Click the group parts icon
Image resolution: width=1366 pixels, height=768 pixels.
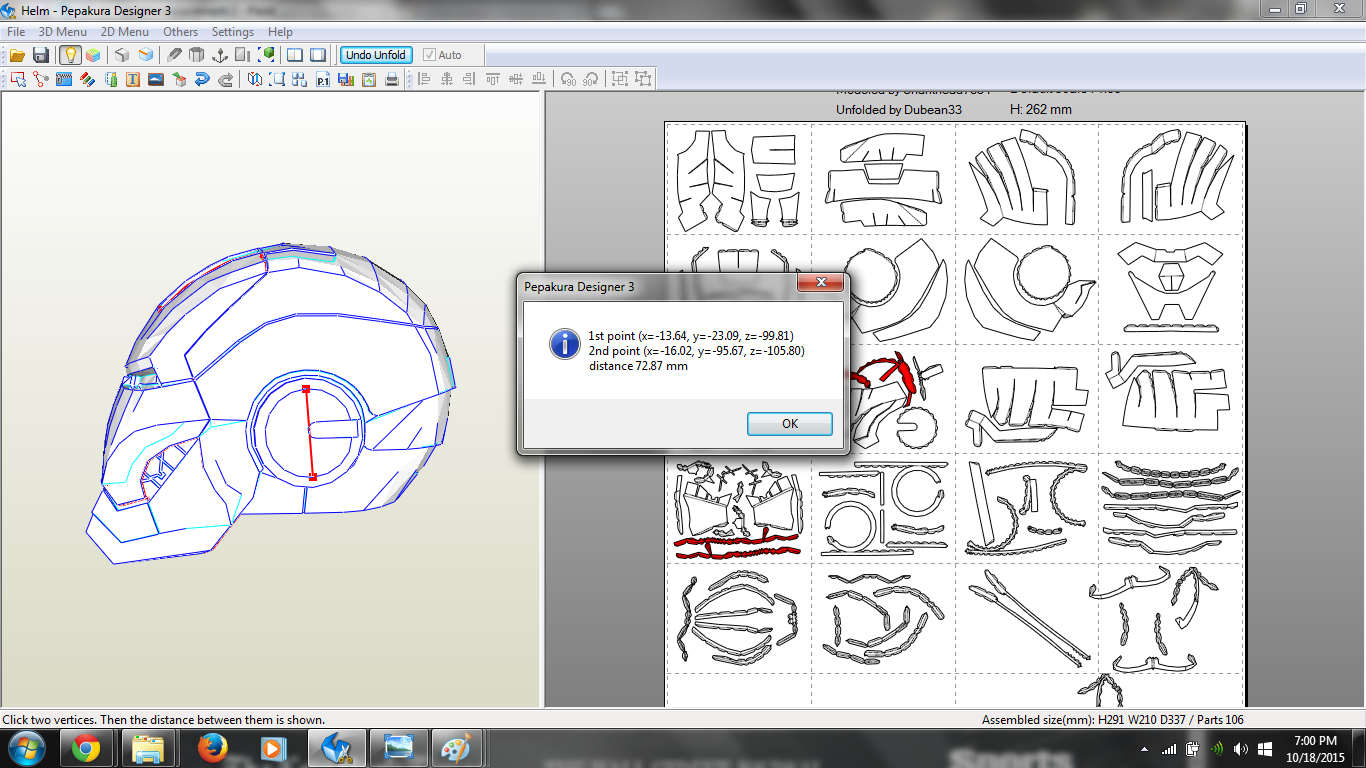(619, 79)
